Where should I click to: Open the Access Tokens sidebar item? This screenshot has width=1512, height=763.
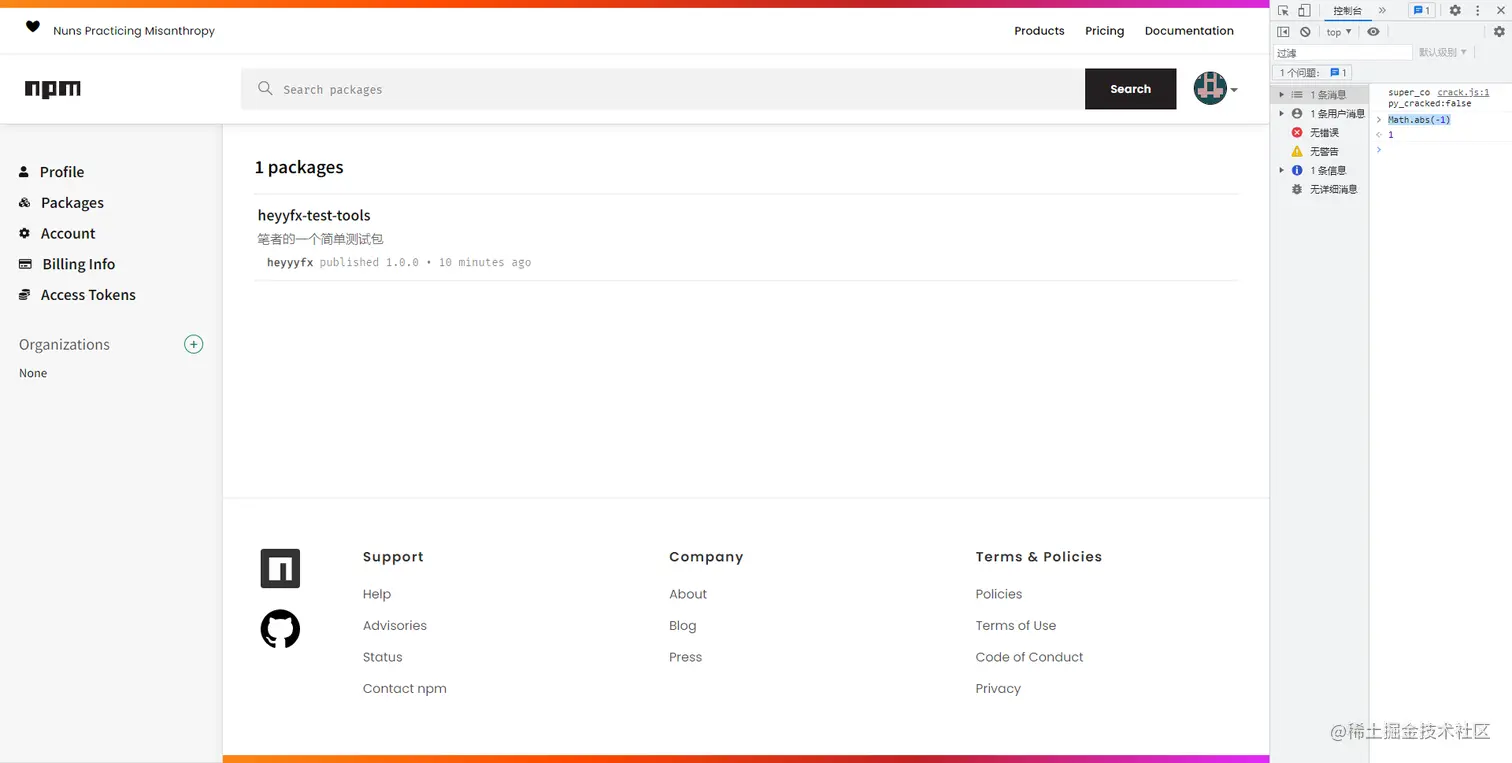pos(88,295)
